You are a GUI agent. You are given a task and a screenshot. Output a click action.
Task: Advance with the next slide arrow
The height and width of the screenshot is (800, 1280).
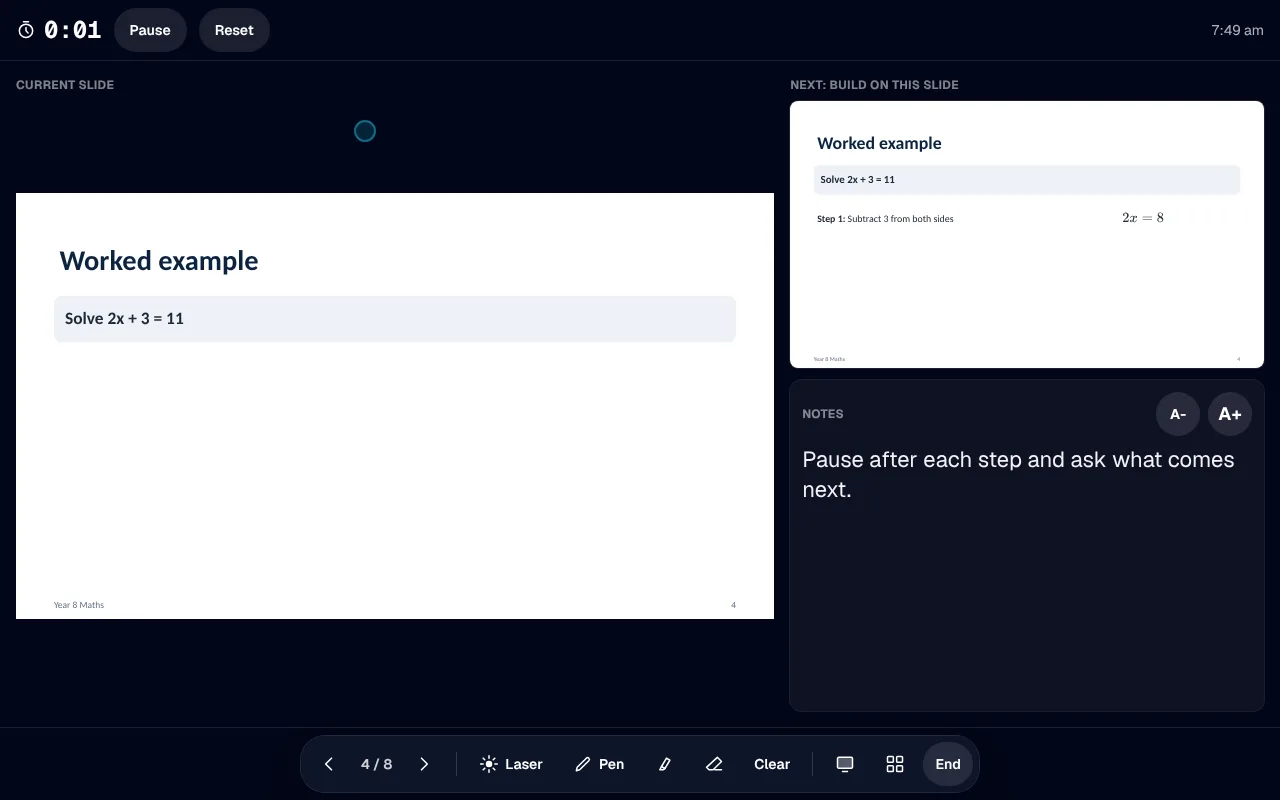click(x=424, y=764)
